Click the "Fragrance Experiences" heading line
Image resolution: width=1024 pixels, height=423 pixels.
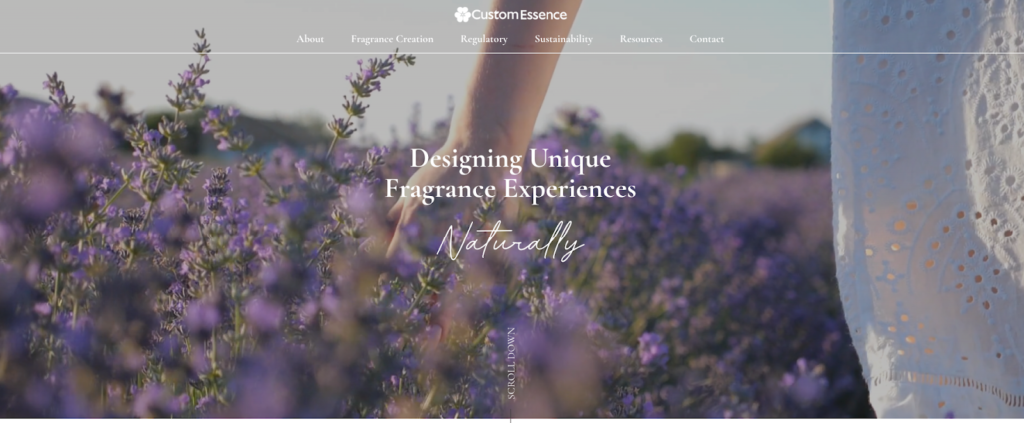click(x=511, y=189)
